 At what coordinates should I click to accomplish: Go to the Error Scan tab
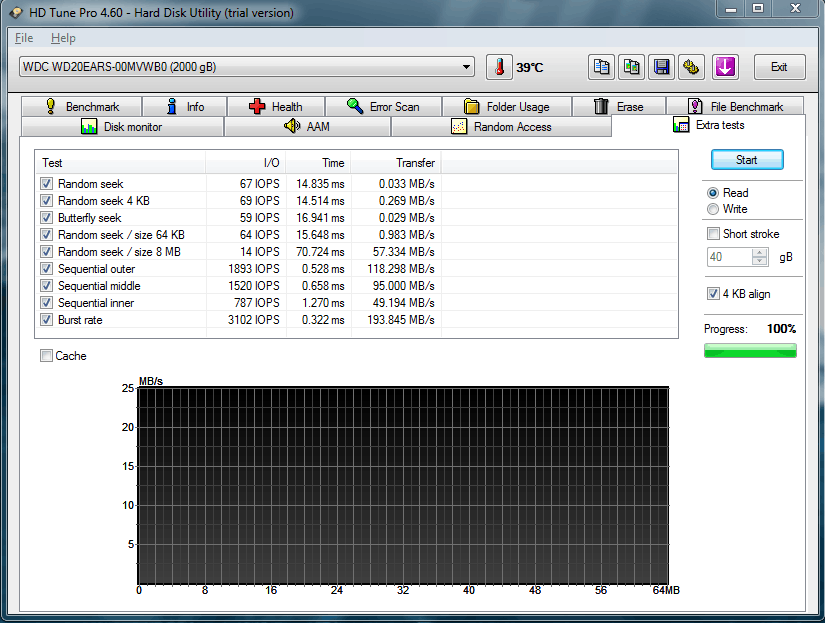(383, 107)
